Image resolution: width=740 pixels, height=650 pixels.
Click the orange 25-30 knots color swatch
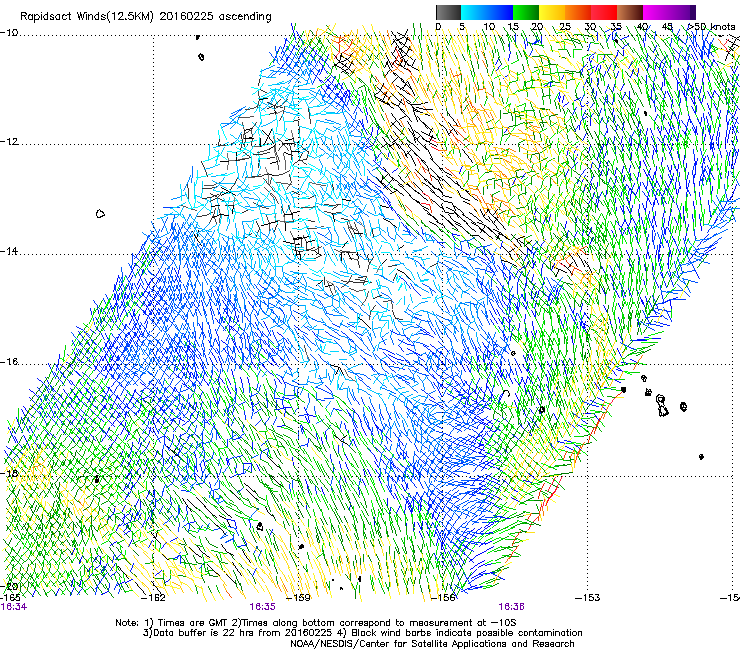578,12
